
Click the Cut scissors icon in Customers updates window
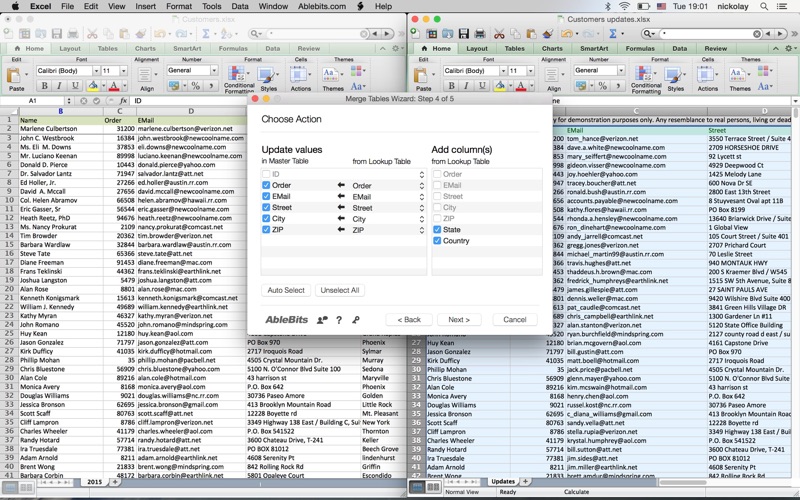coord(499,34)
